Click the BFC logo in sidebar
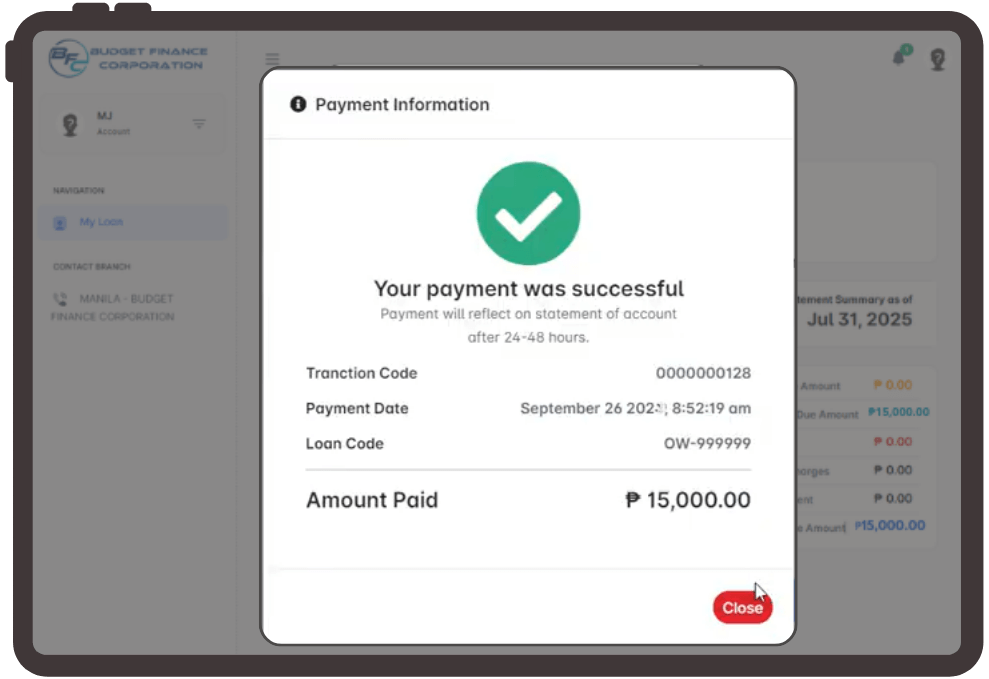989x679 pixels. [x=69, y=59]
